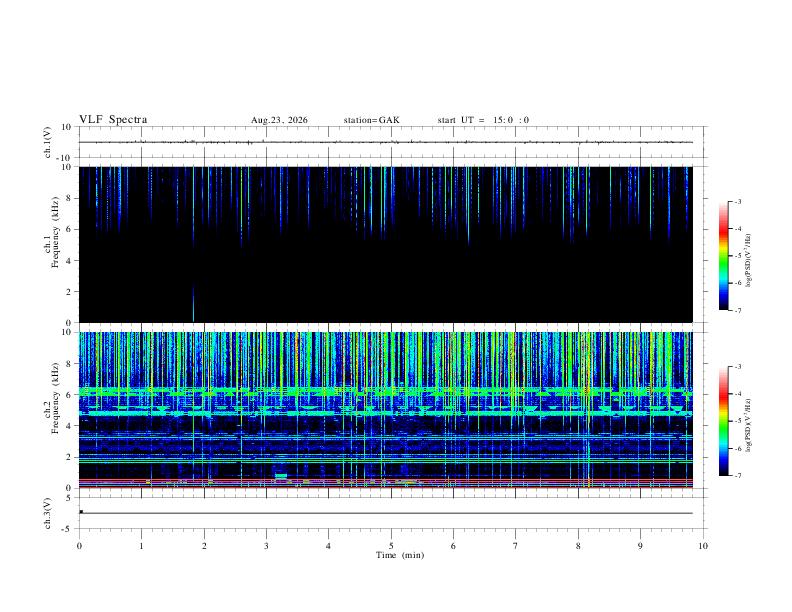Click the ch.1 voltage waveform trace
Image resolution: width=792 pixels, height=612 pixels.
tap(385, 142)
